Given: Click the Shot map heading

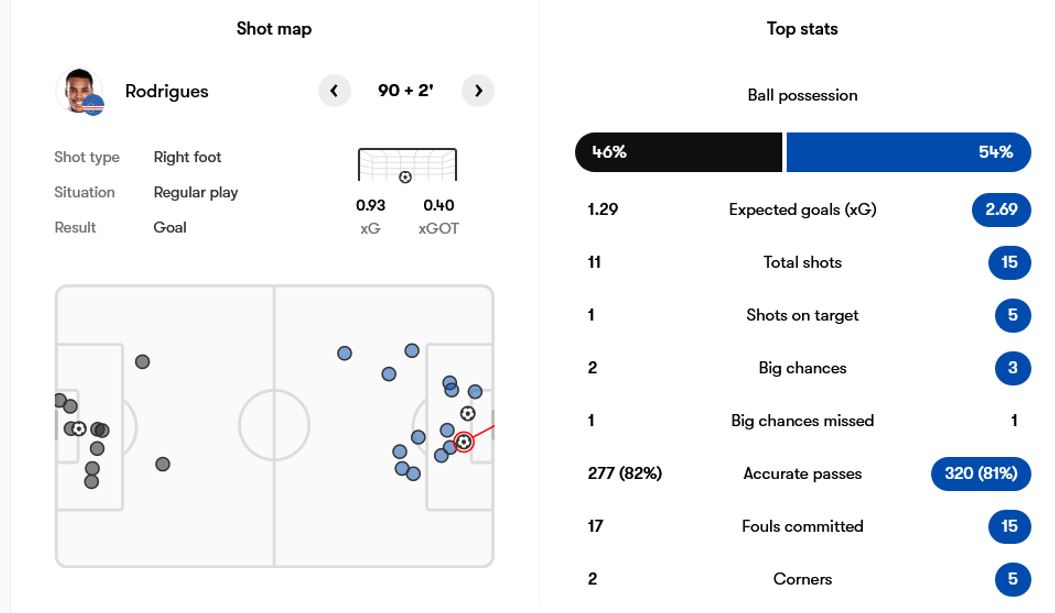Looking at the screenshot, I should point(274,29).
